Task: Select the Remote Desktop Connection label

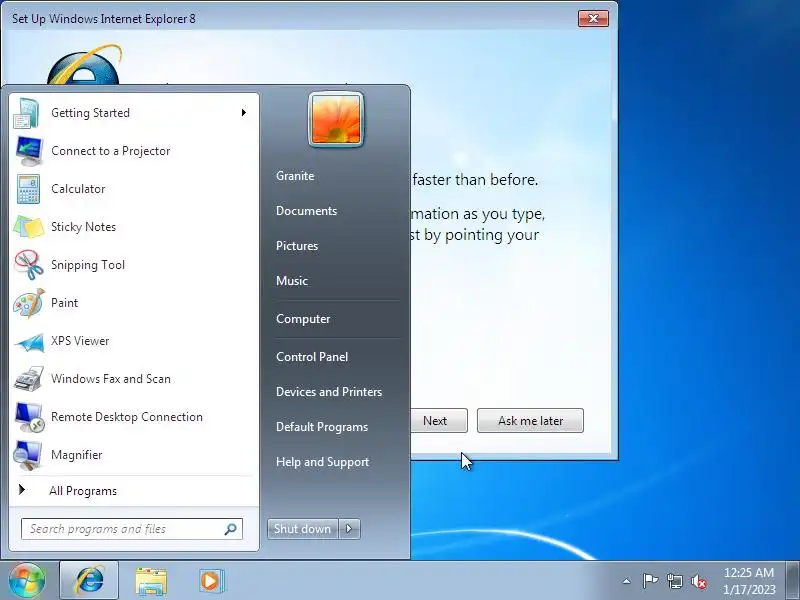Action: [127, 417]
